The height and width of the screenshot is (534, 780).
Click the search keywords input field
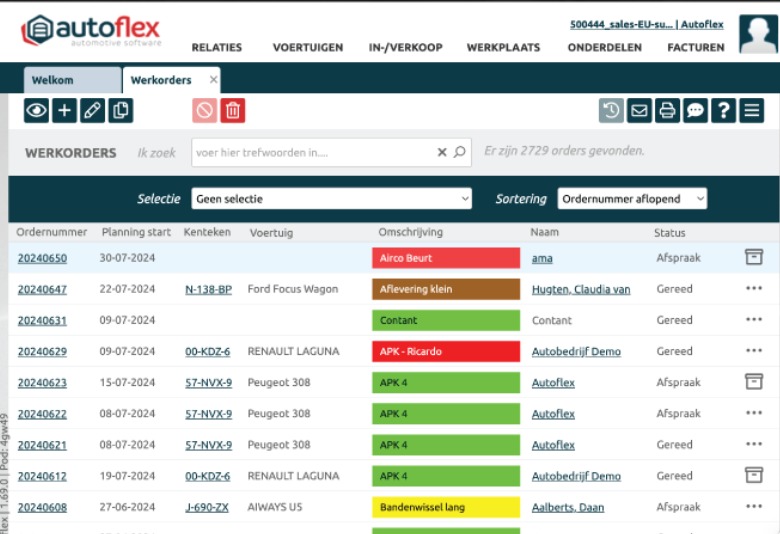(x=312, y=153)
